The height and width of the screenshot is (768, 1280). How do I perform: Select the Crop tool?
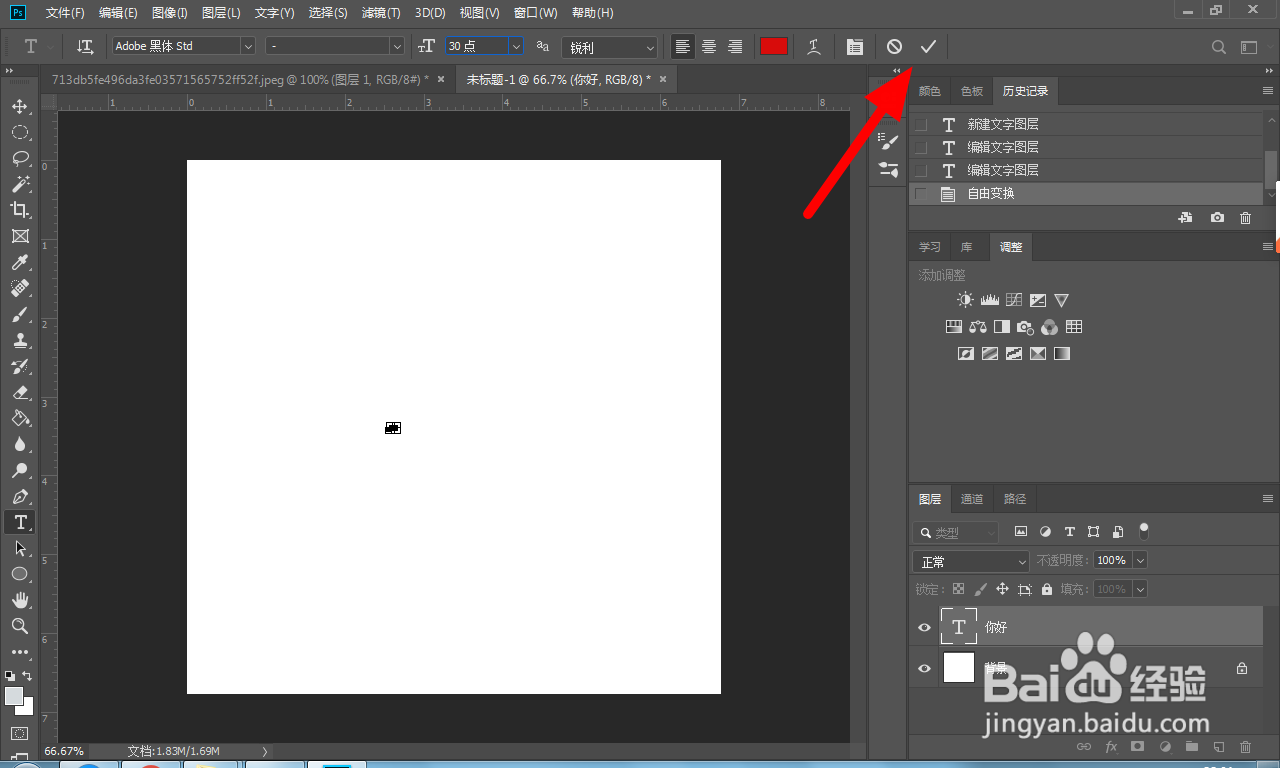point(19,210)
